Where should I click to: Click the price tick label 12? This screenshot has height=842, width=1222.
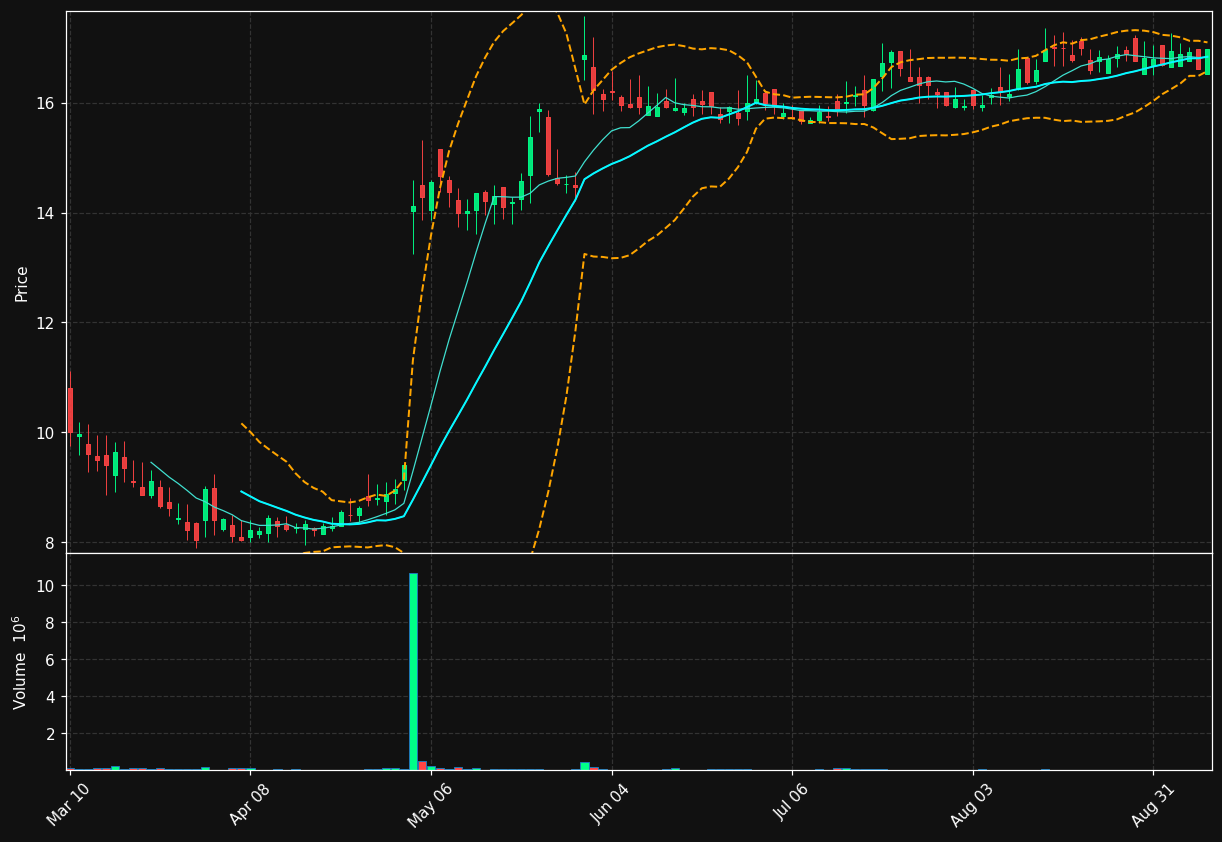pyautogui.click(x=48, y=323)
